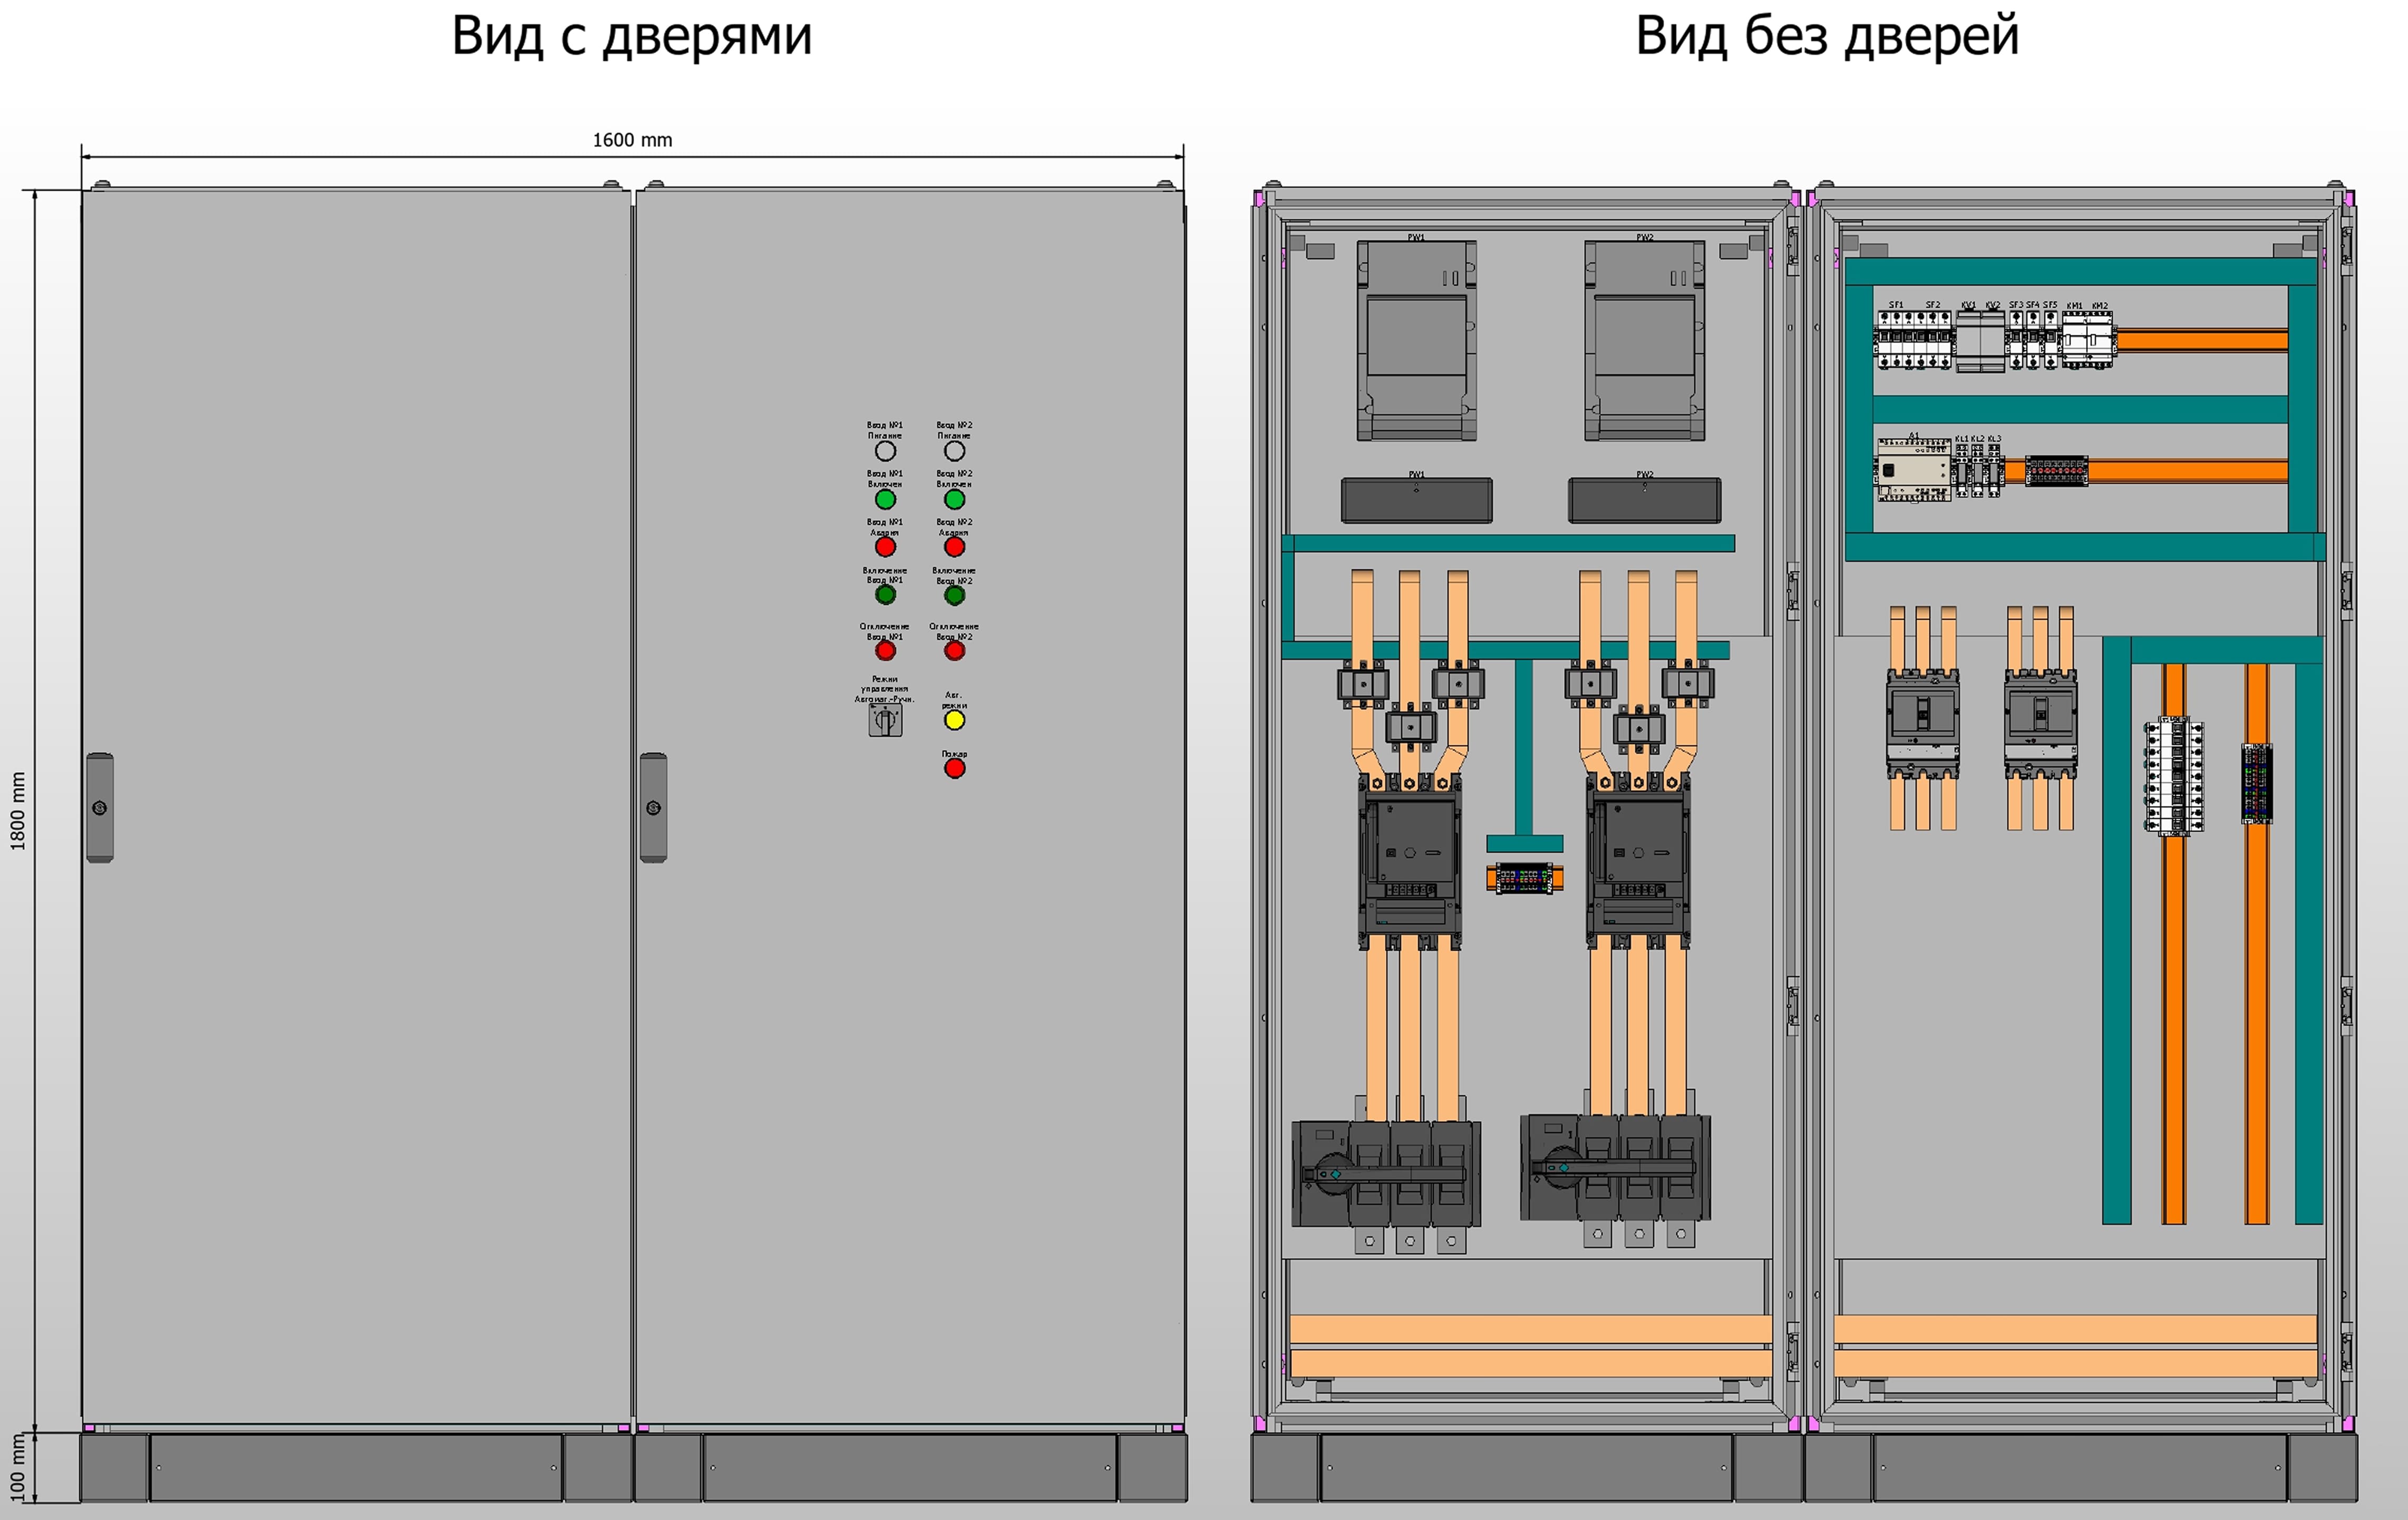Click the left door handle lock

pos(100,808)
